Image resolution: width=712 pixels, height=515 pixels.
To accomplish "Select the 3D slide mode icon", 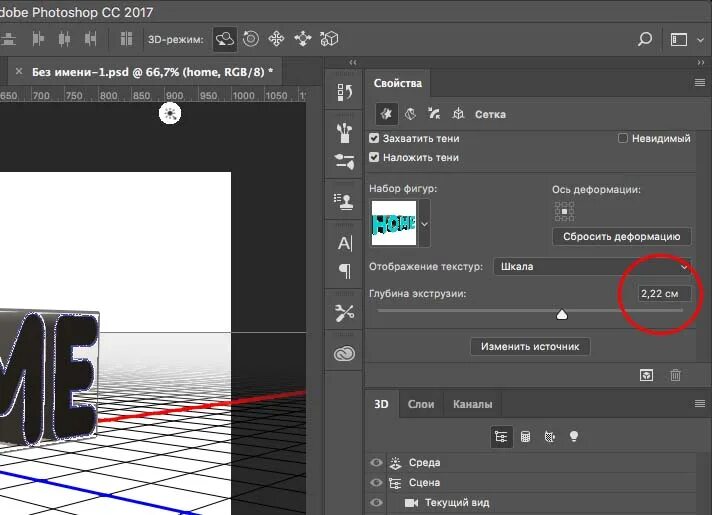I will (x=302, y=39).
